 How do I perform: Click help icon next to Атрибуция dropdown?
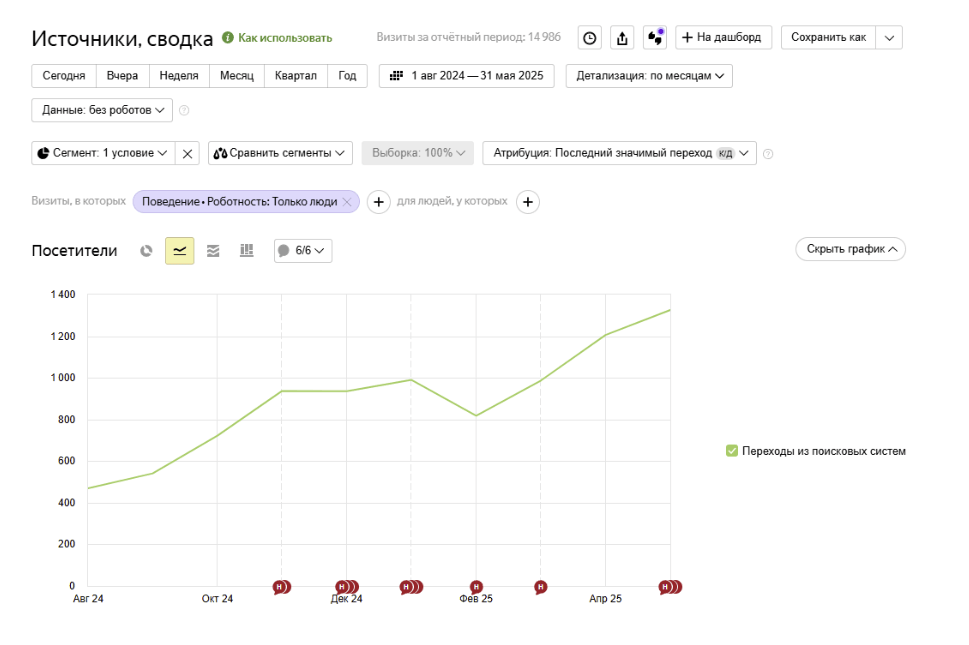[x=768, y=154]
